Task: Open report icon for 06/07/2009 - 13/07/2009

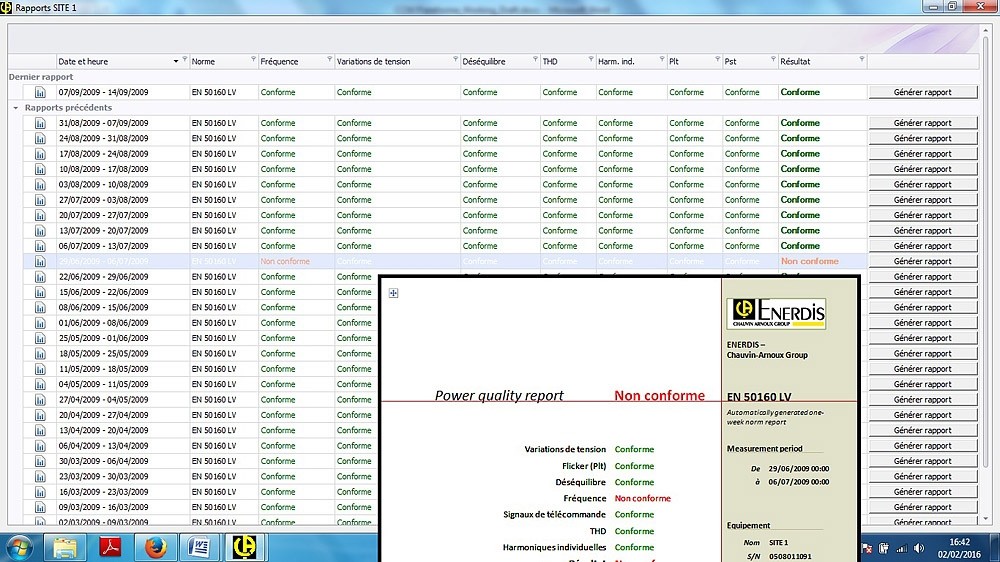Action: coord(40,246)
